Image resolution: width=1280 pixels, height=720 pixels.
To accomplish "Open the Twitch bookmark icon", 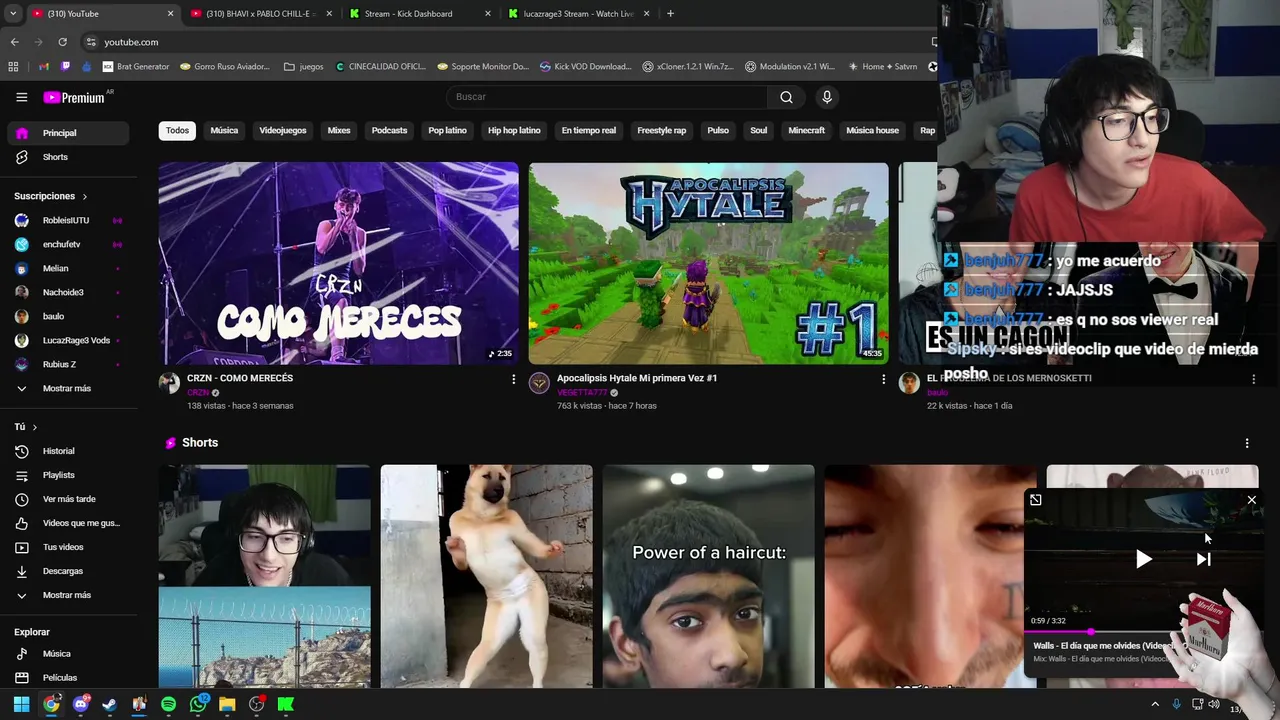I will 66,67.
